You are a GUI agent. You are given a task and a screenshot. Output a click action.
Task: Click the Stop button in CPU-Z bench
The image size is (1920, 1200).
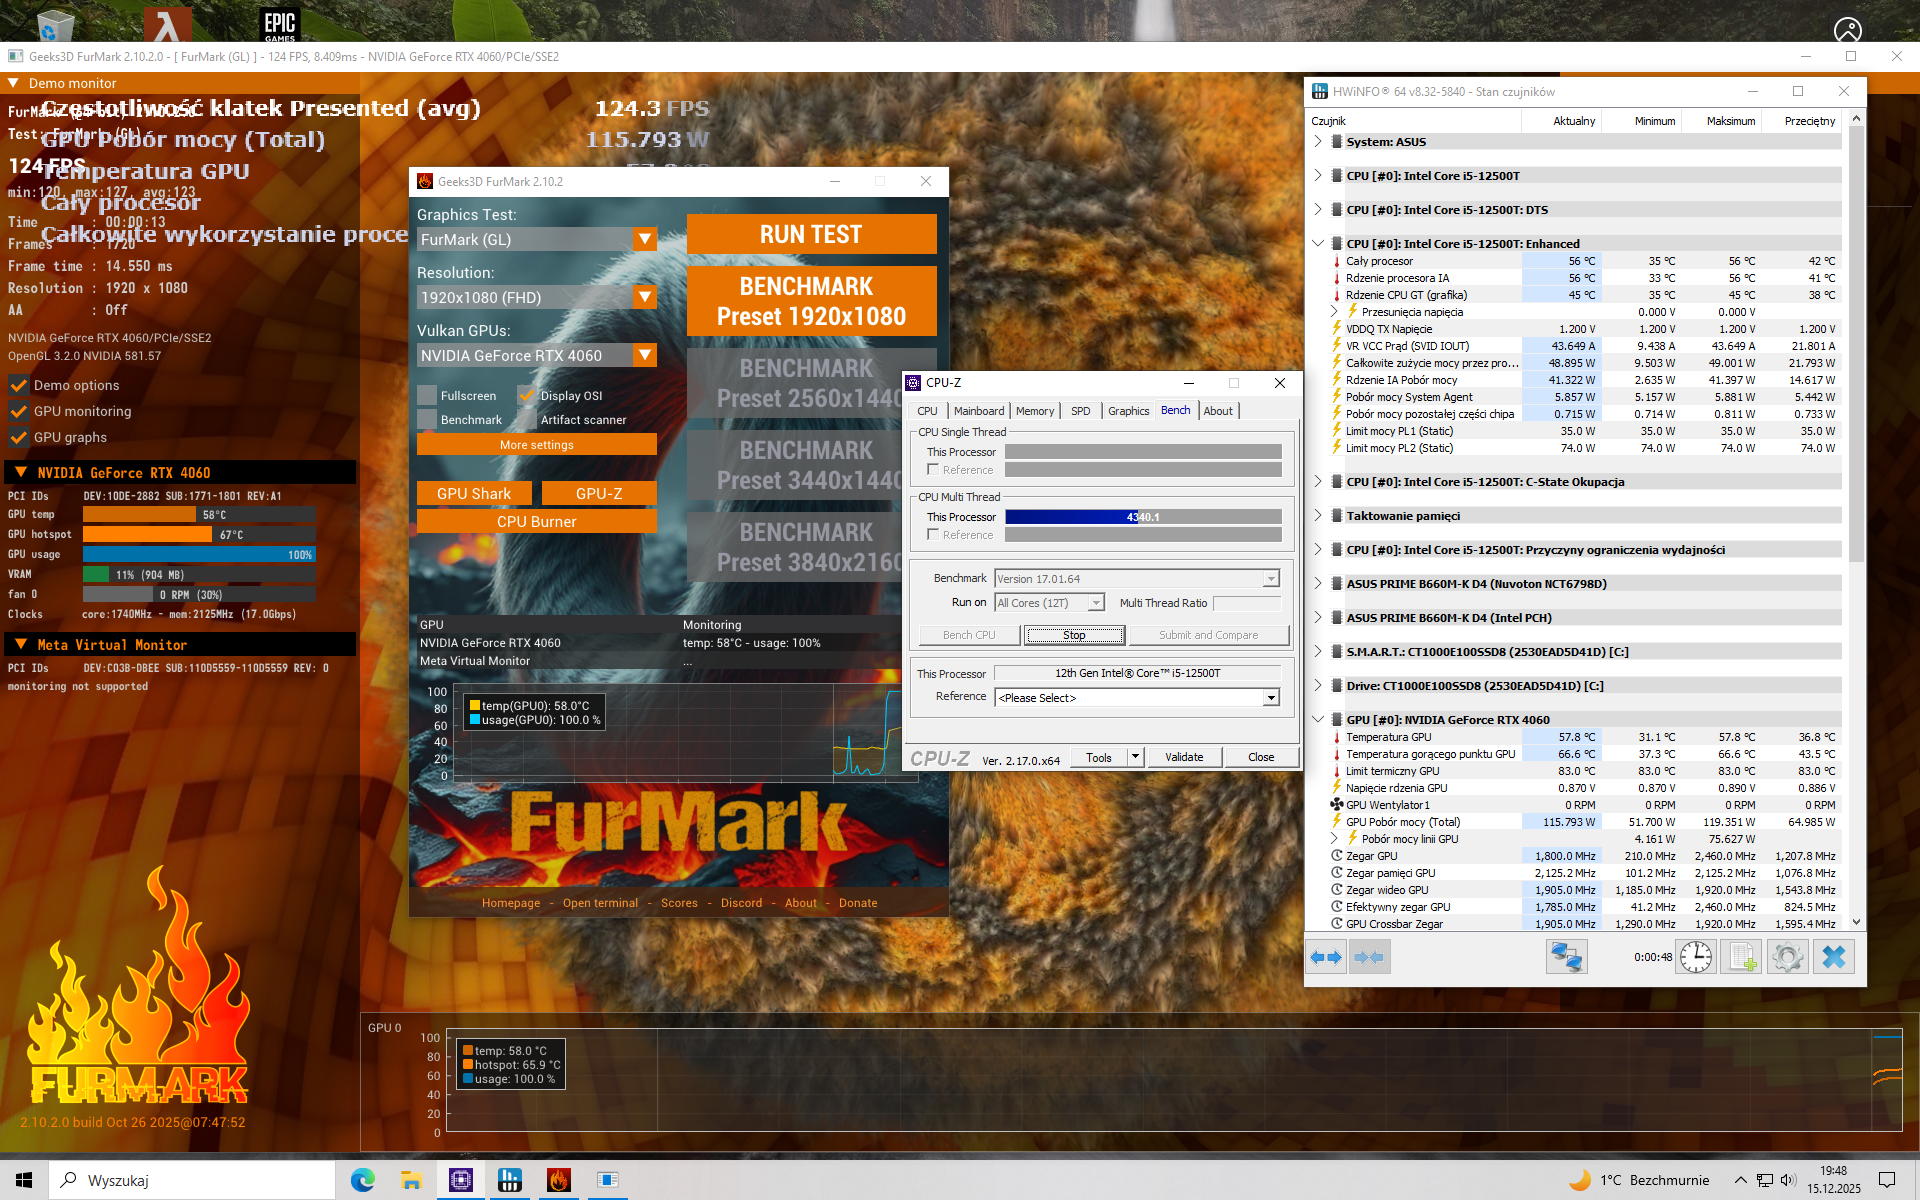click(1074, 635)
